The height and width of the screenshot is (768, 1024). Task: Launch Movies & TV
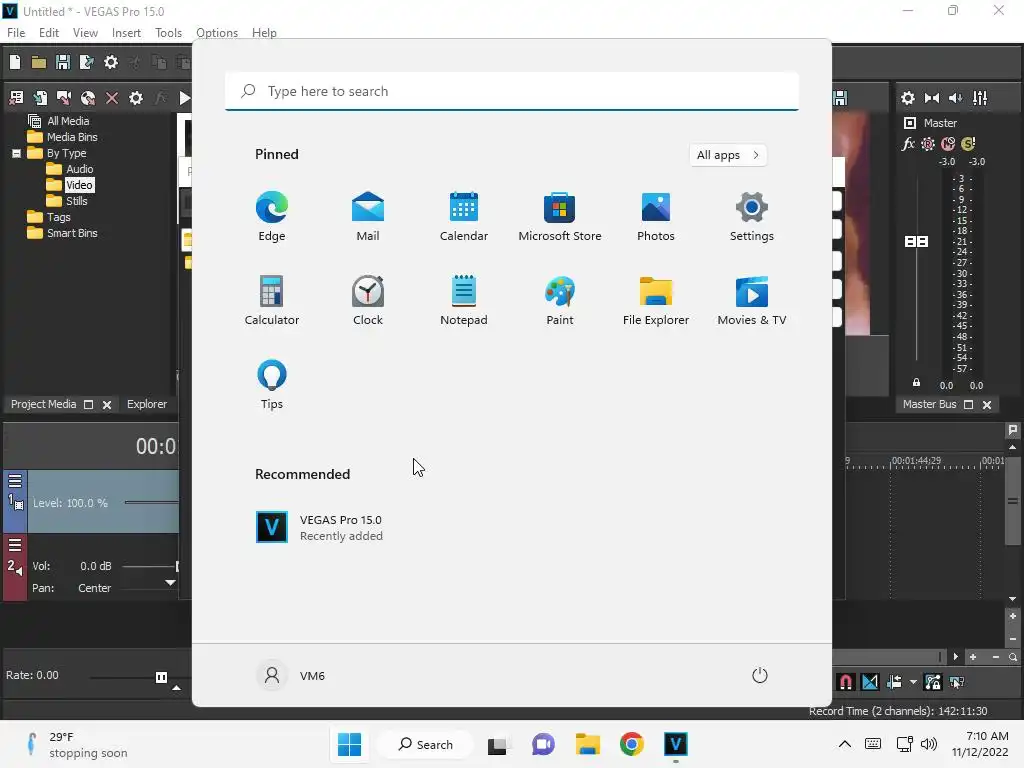[752, 300]
